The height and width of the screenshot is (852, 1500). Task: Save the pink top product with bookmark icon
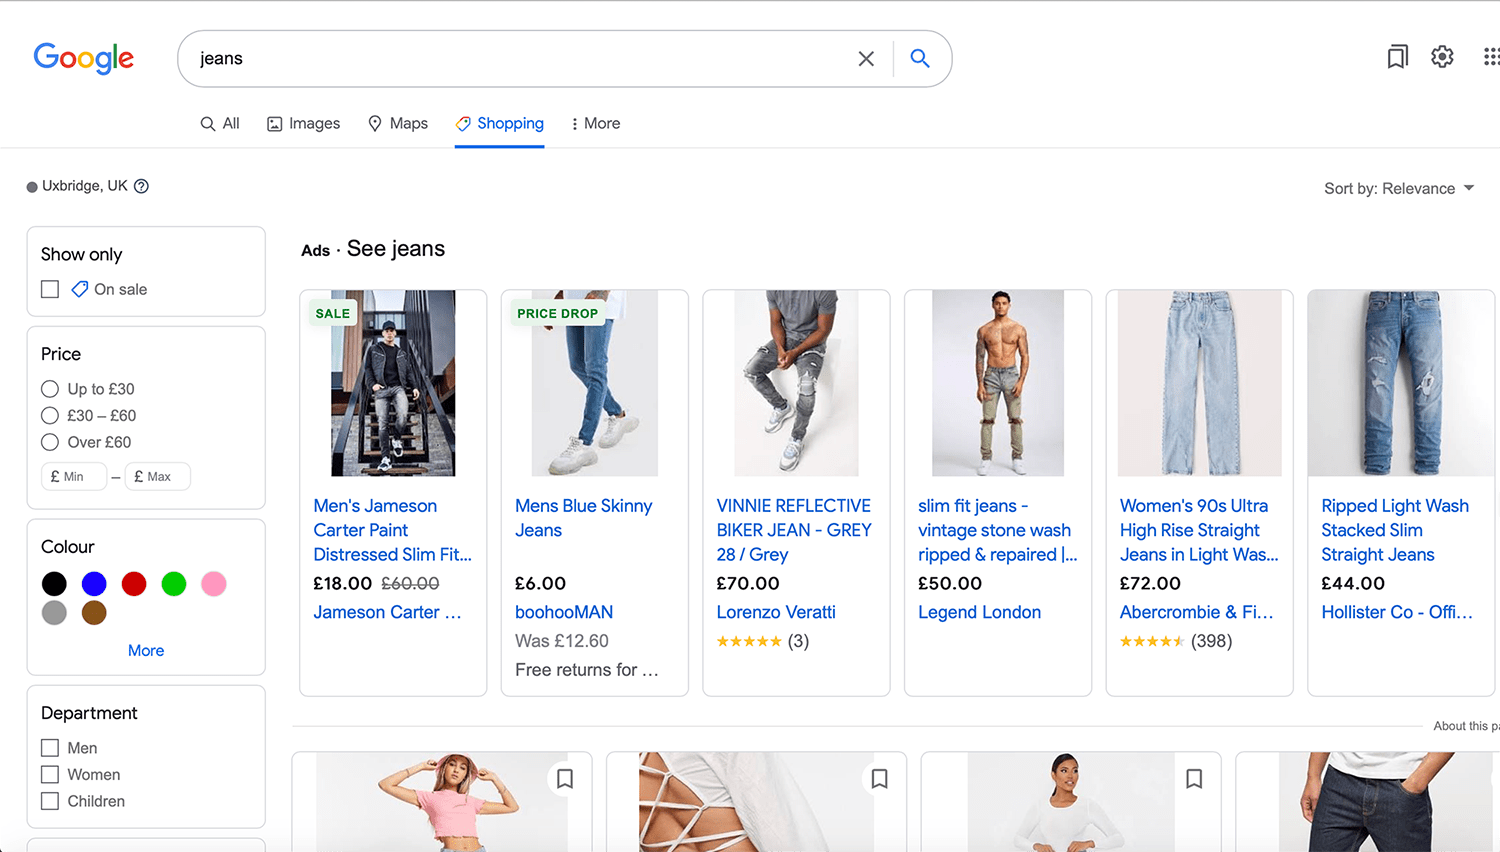coord(565,779)
